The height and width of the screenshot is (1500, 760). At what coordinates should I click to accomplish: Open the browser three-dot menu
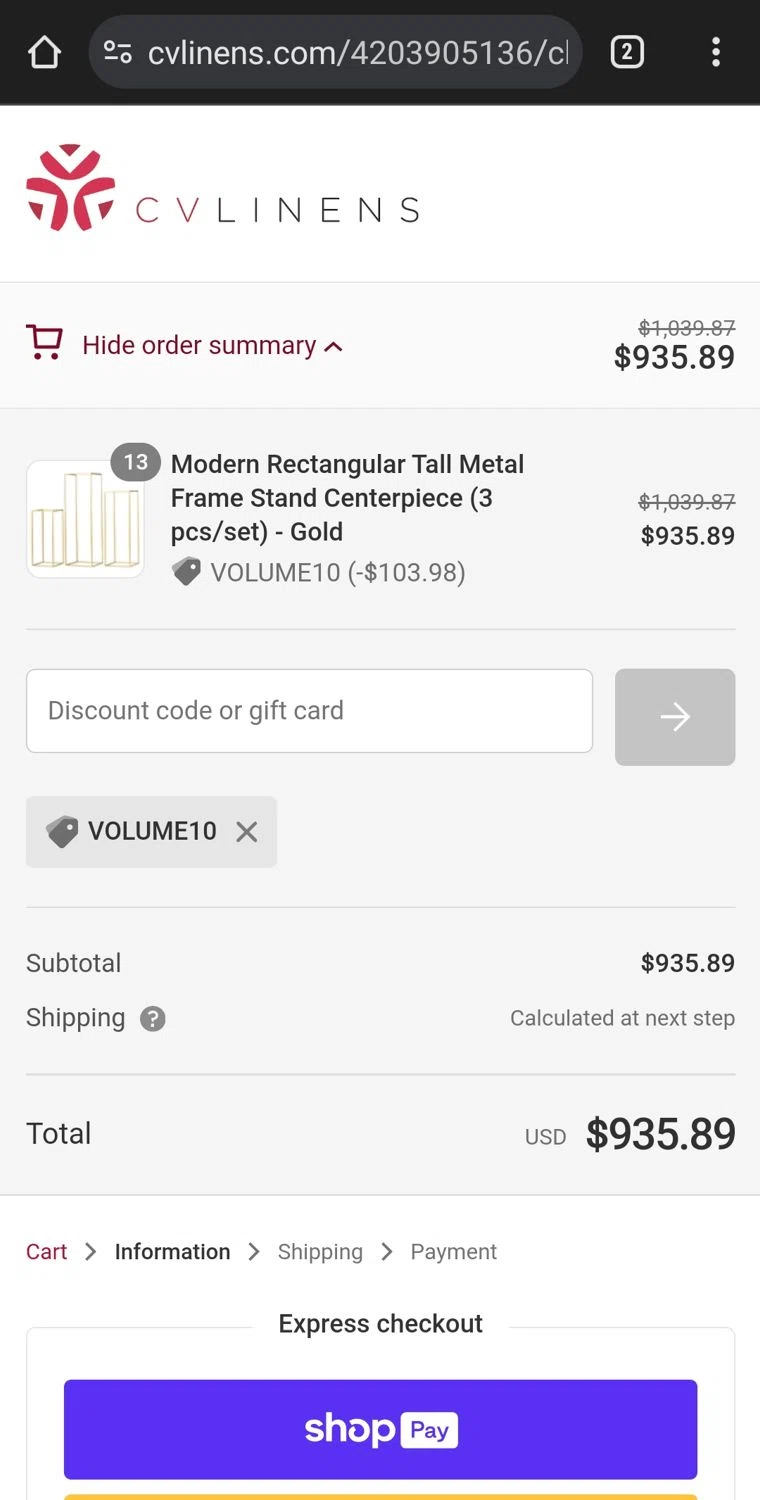coord(716,52)
